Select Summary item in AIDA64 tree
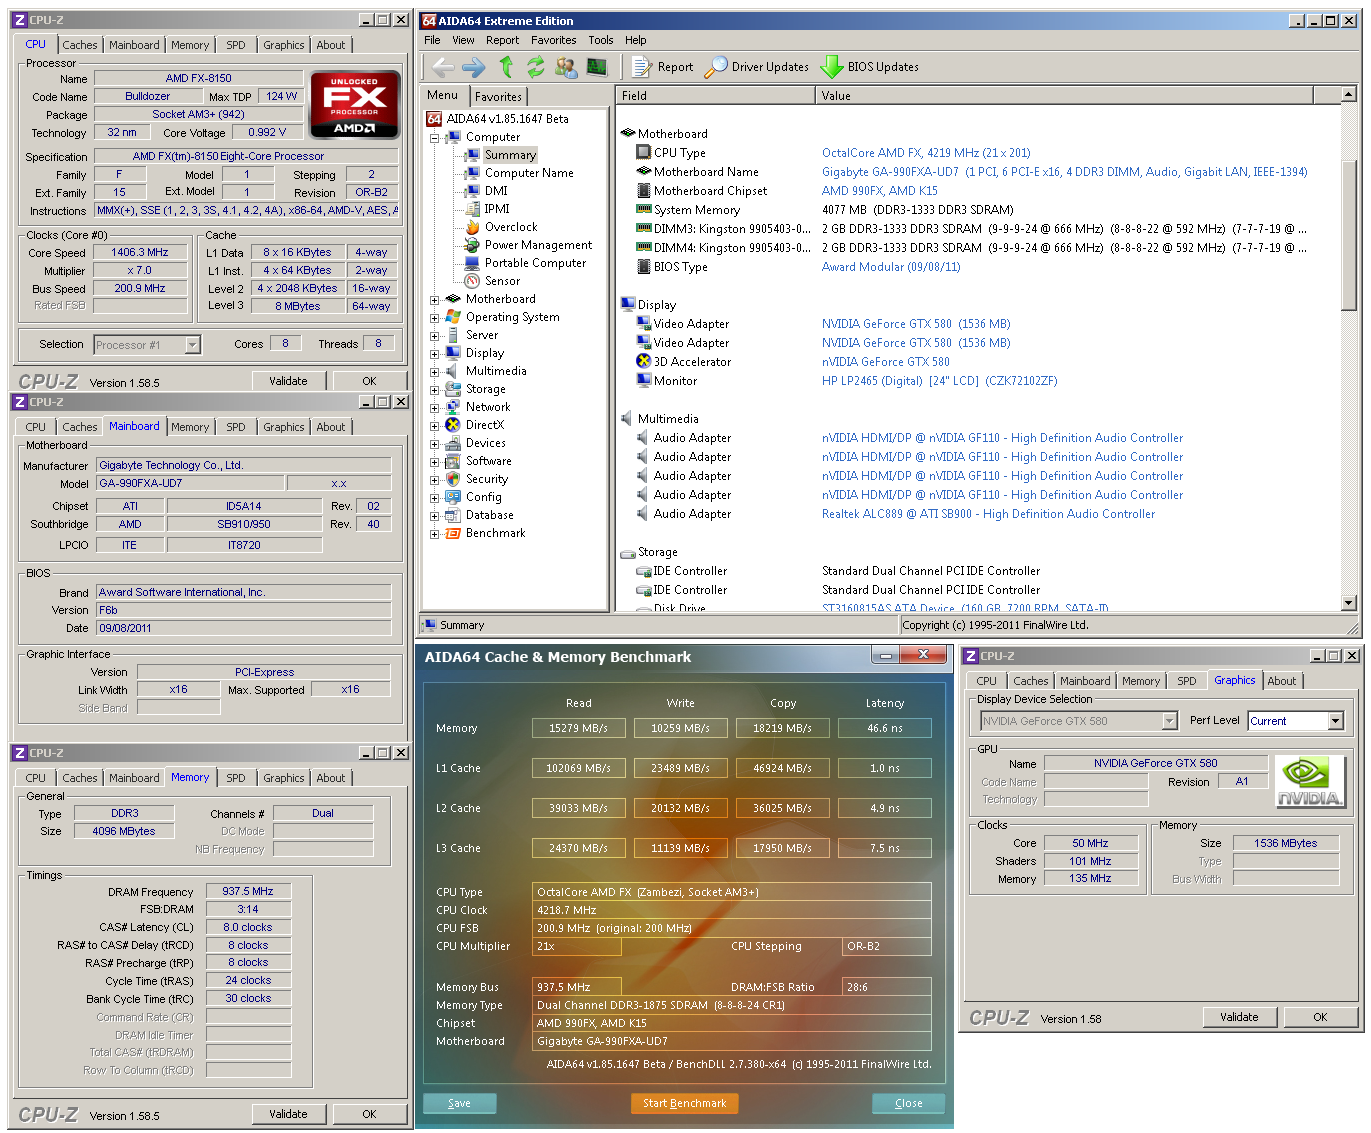Screen dimensions: 1371x1133 510,155
